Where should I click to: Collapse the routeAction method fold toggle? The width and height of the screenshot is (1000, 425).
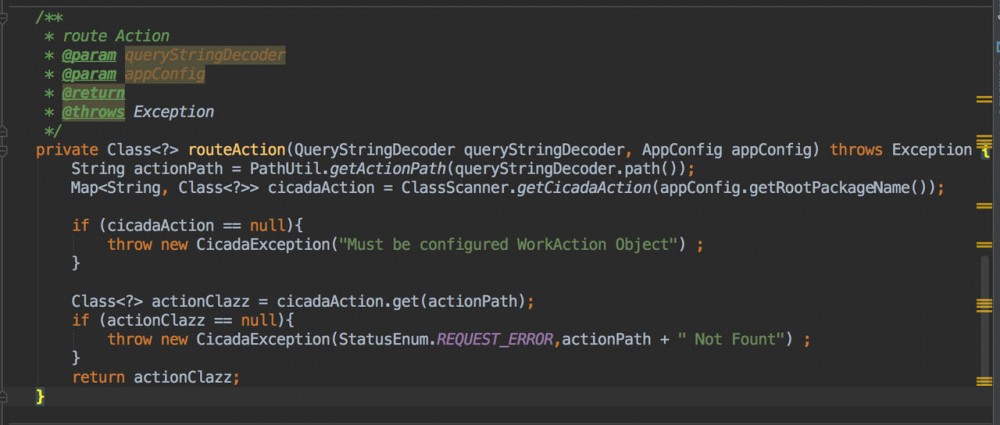(x=5, y=150)
